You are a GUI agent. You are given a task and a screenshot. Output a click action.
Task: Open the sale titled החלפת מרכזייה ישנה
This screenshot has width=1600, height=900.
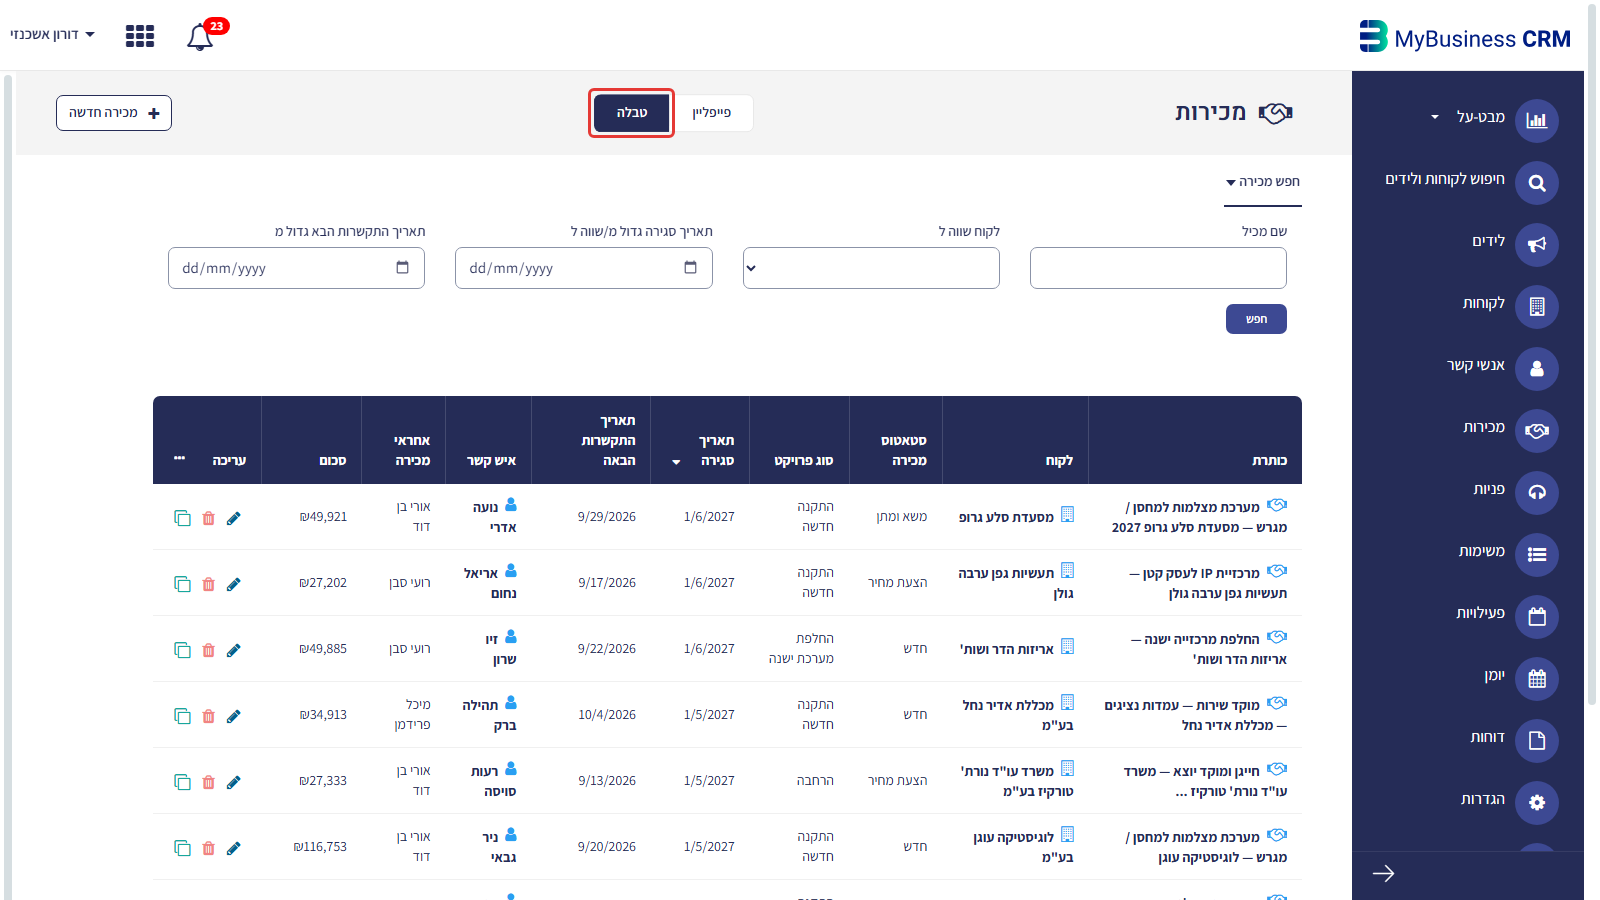point(1209,649)
